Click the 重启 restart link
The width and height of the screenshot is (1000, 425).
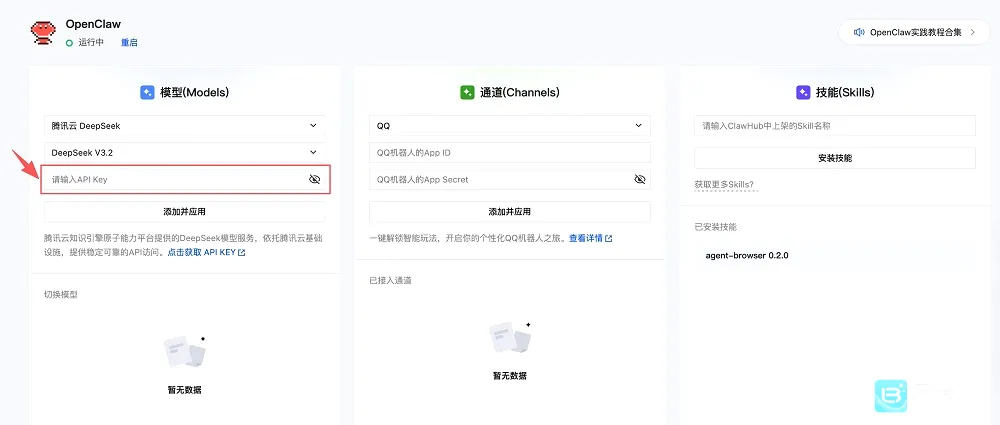(129, 43)
